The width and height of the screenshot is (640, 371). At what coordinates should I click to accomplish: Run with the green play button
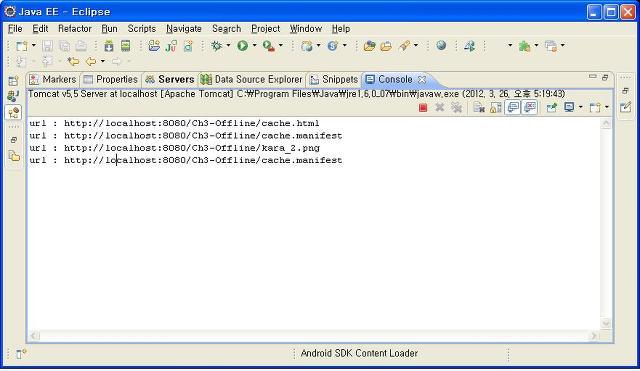click(x=242, y=46)
